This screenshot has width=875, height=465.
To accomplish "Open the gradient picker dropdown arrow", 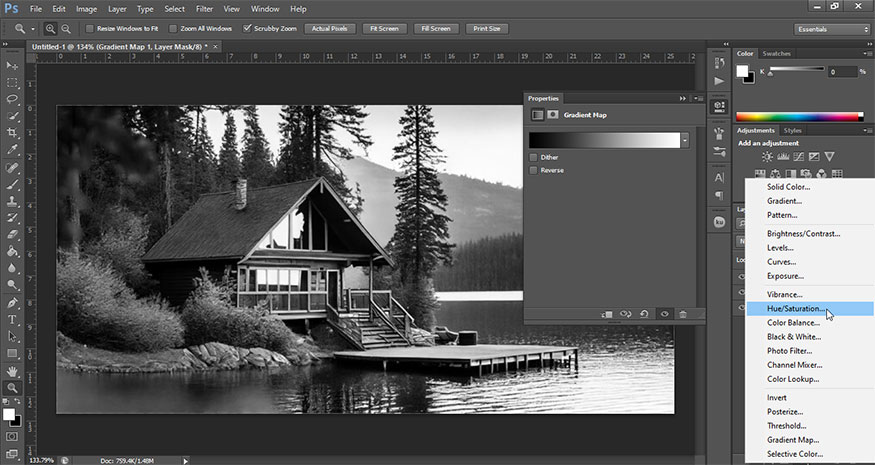I will point(685,140).
